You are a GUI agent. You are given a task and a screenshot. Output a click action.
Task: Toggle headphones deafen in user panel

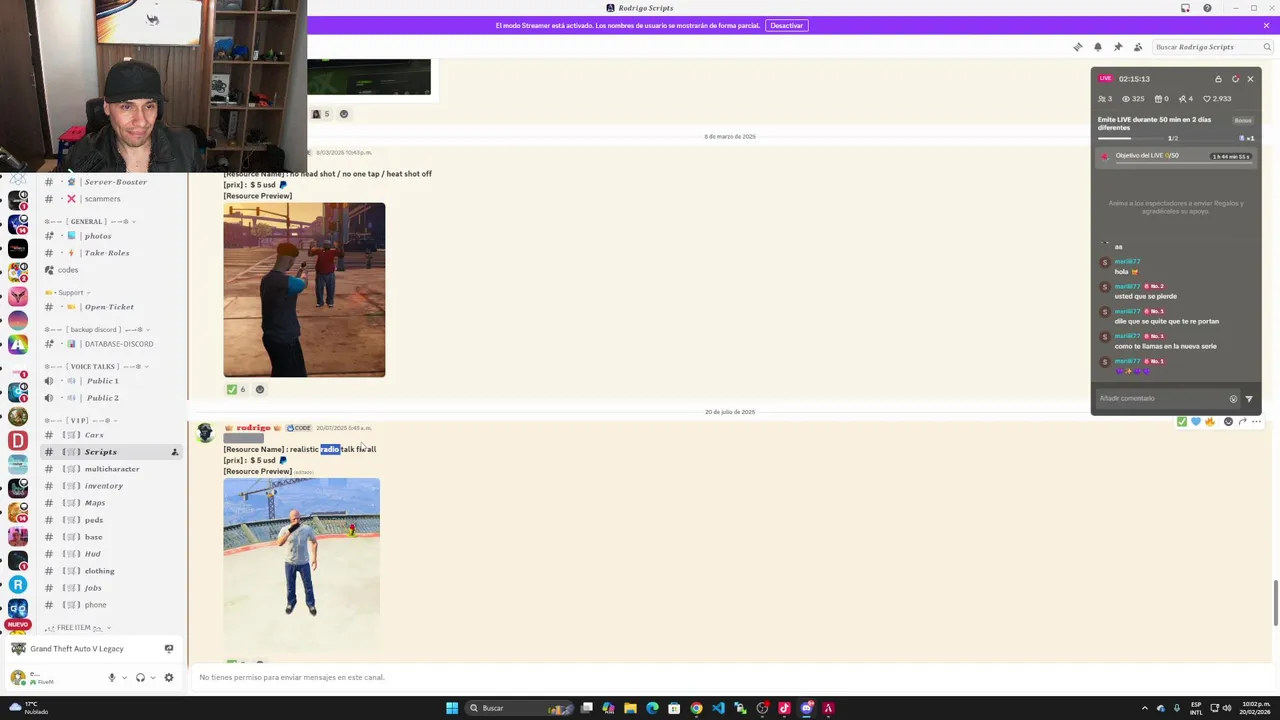click(140, 677)
